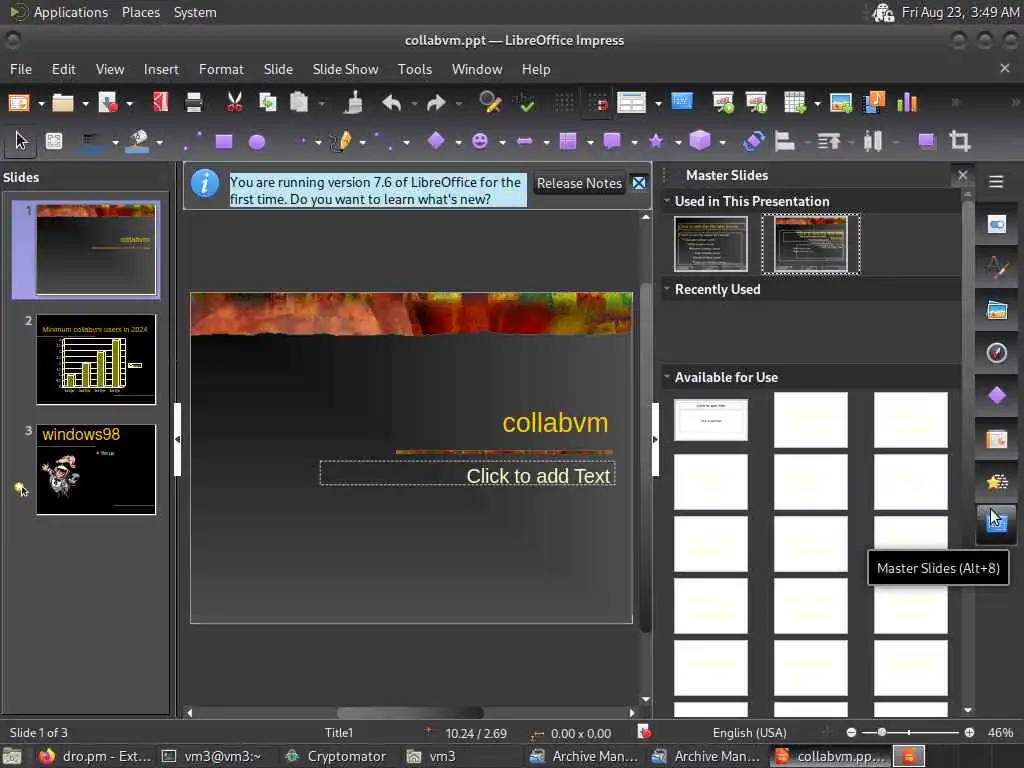
Task: Open Find and Replace magnifier icon
Action: (x=490, y=103)
